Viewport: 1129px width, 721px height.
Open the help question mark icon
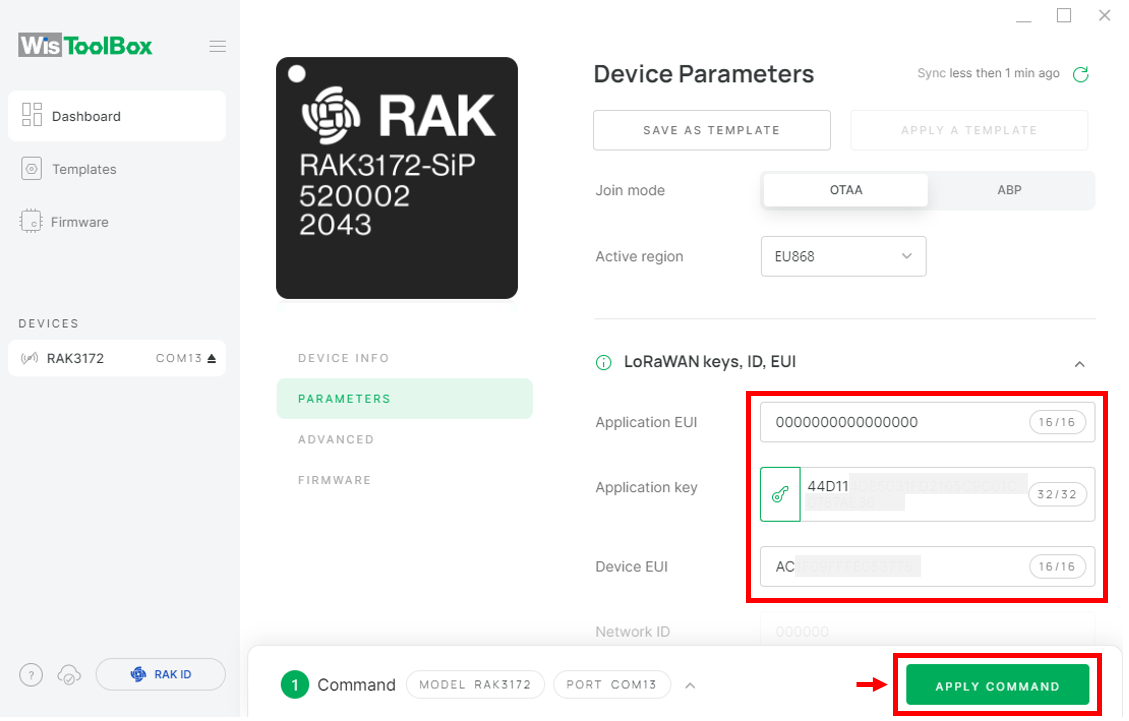tap(31, 675)
